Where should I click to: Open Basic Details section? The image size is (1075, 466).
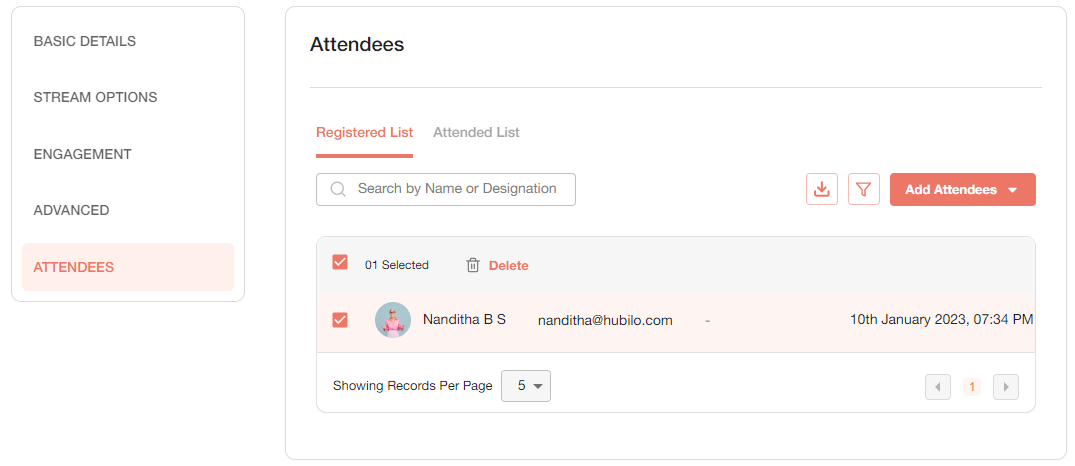pos(84,41)
